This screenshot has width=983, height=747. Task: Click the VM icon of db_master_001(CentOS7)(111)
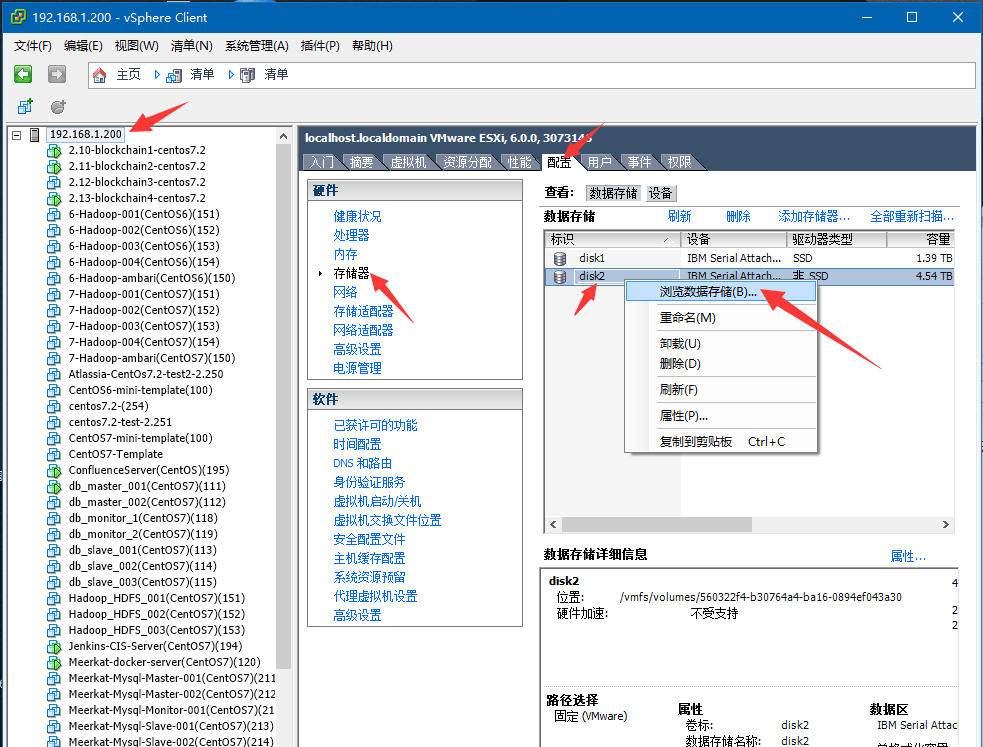click(55, 486)
